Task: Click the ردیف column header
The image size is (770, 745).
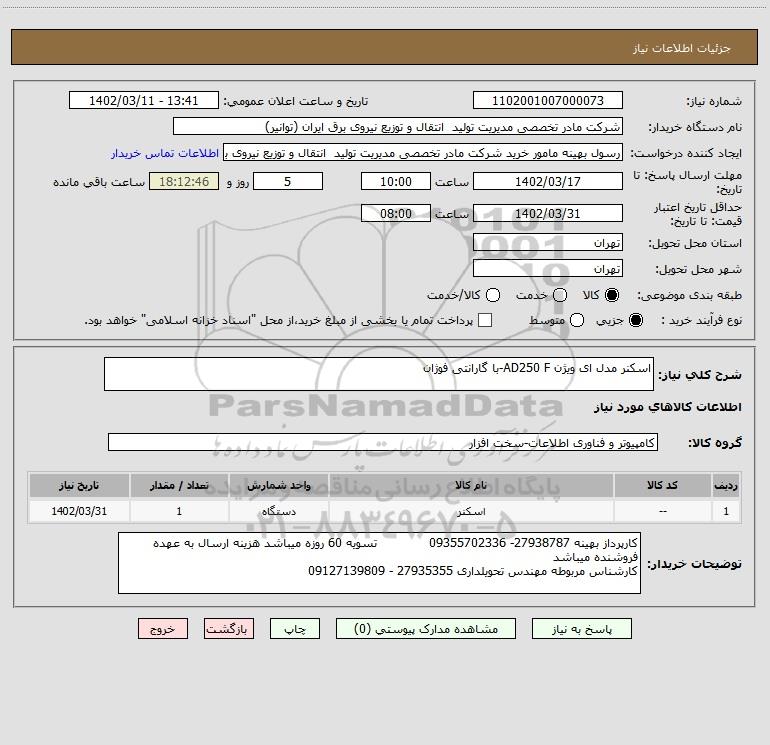Action: (726, 485)
